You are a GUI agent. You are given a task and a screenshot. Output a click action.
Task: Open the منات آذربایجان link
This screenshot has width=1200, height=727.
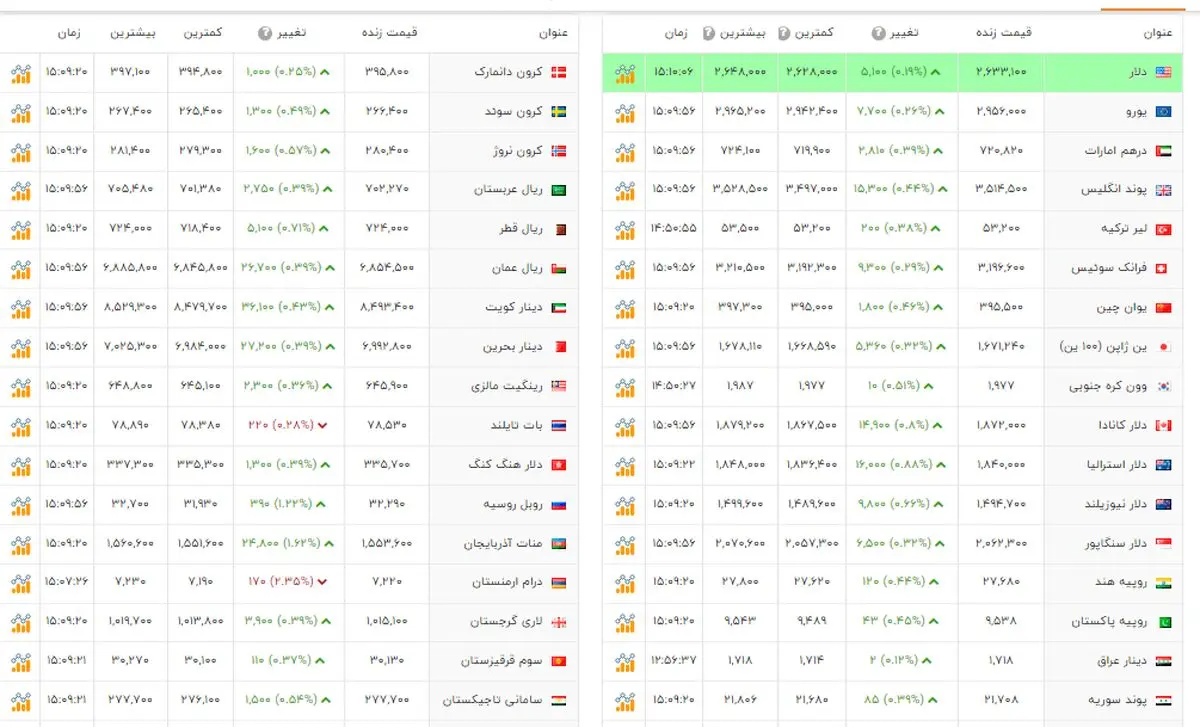[504, 542]
